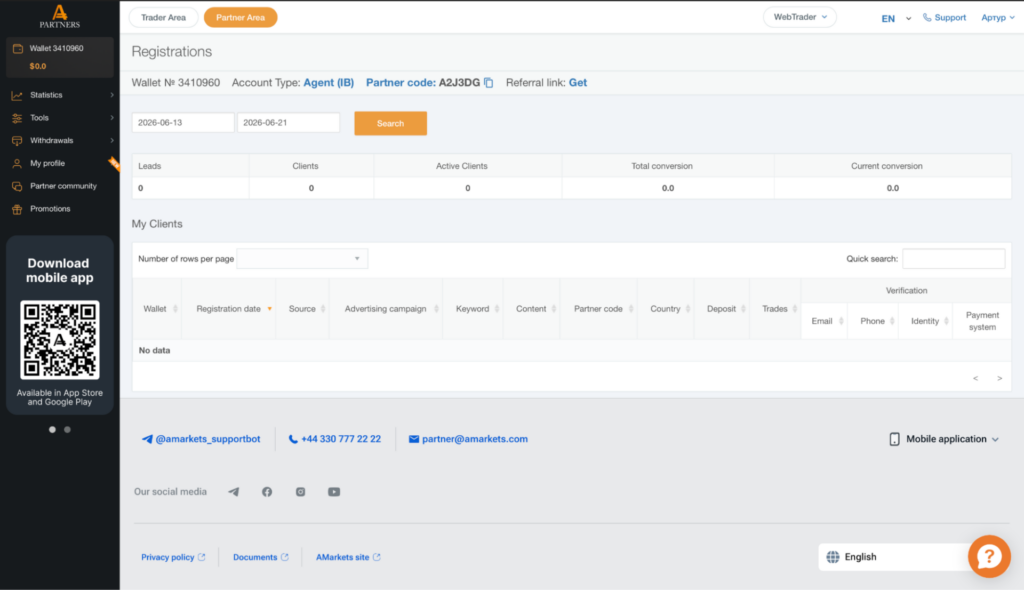Switch to the Trader Area tab

[x=163, y=18]
